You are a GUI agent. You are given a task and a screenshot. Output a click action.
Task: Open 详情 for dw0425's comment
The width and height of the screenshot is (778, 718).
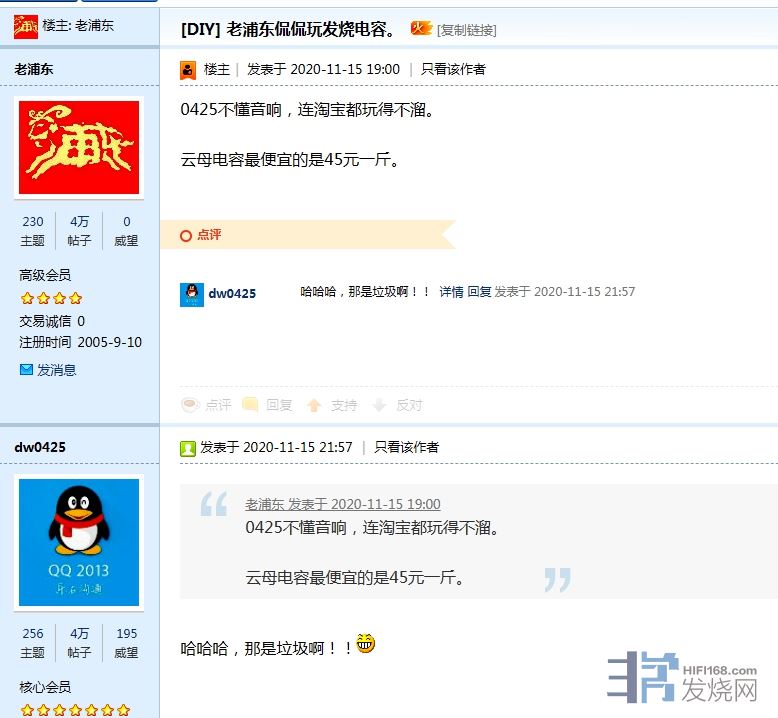coord(451,292)
